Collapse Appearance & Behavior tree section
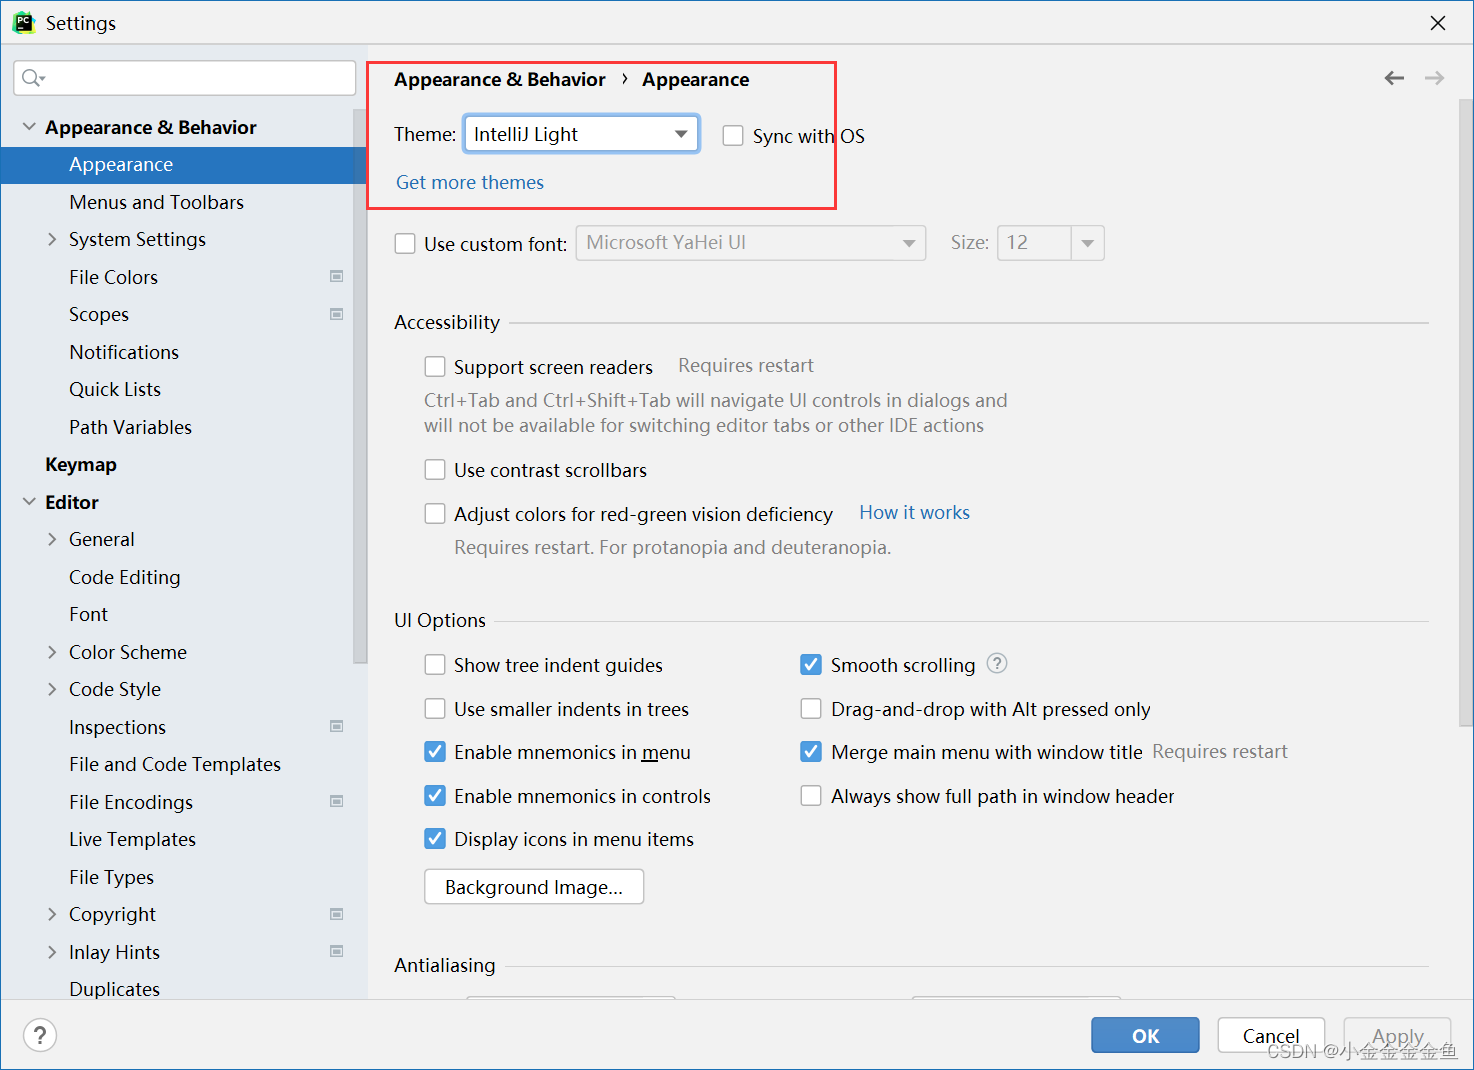Screen dimensions: 1474x1070 coord(29,127)
